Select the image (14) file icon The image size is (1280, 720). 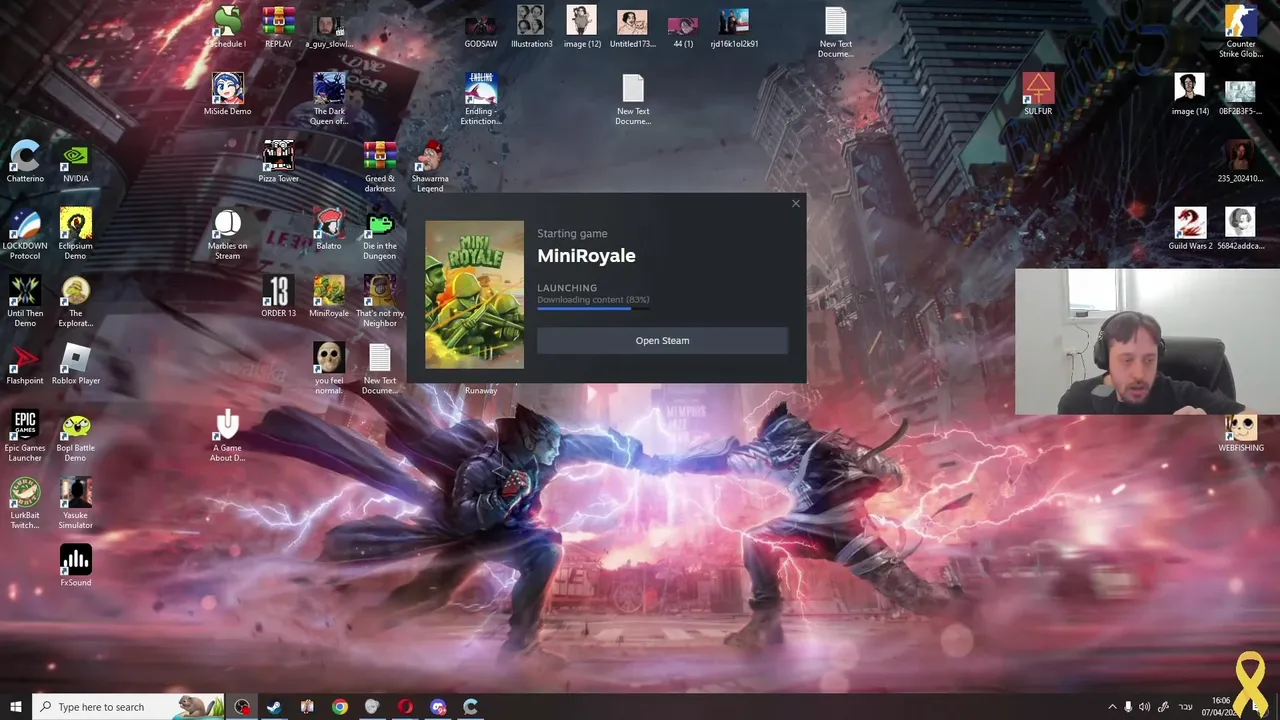[x=1190, y=94]
